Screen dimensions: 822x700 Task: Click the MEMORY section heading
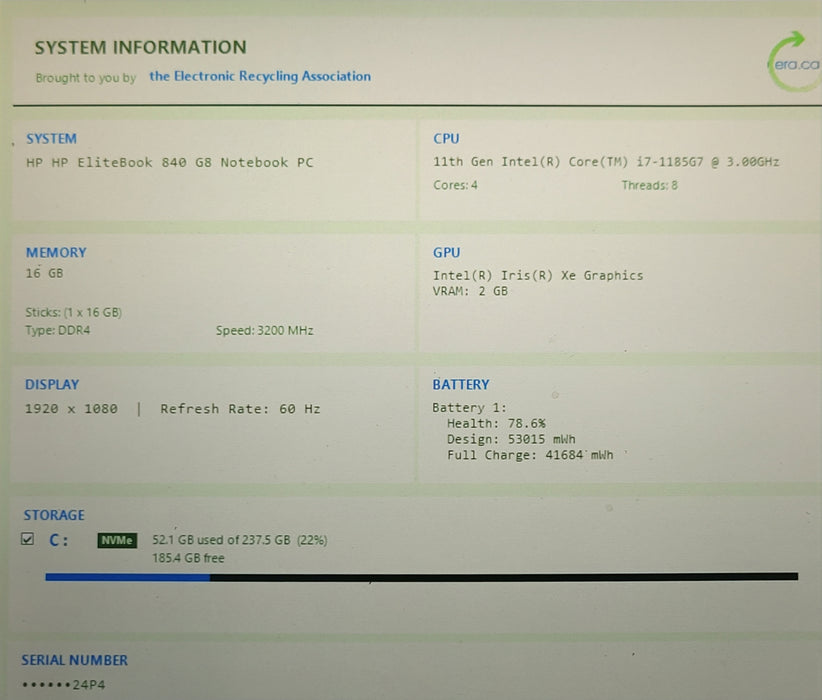point(56,253)
